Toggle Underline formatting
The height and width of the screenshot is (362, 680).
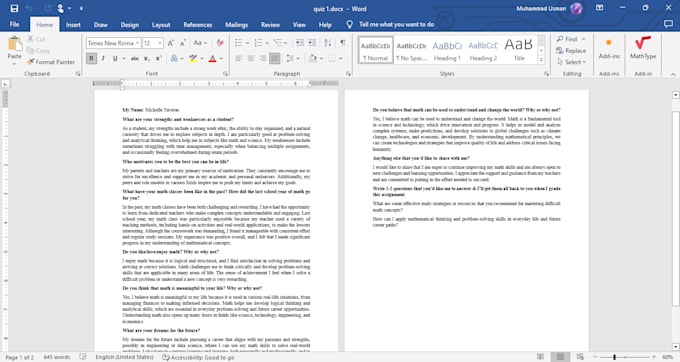click(x=115, y=58)
